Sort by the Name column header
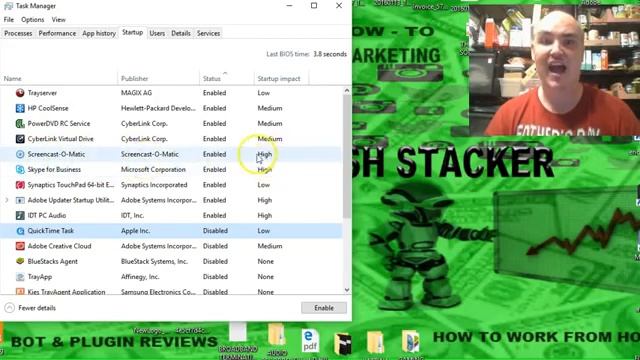 tap(59, 78)
